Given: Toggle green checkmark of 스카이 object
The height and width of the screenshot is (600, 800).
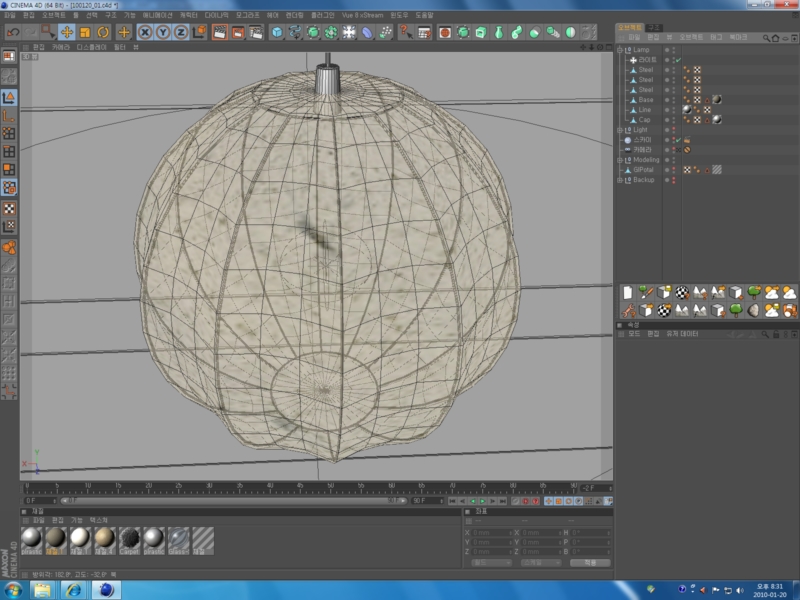Looking at the screenshot, I should (x=679, y=140).
